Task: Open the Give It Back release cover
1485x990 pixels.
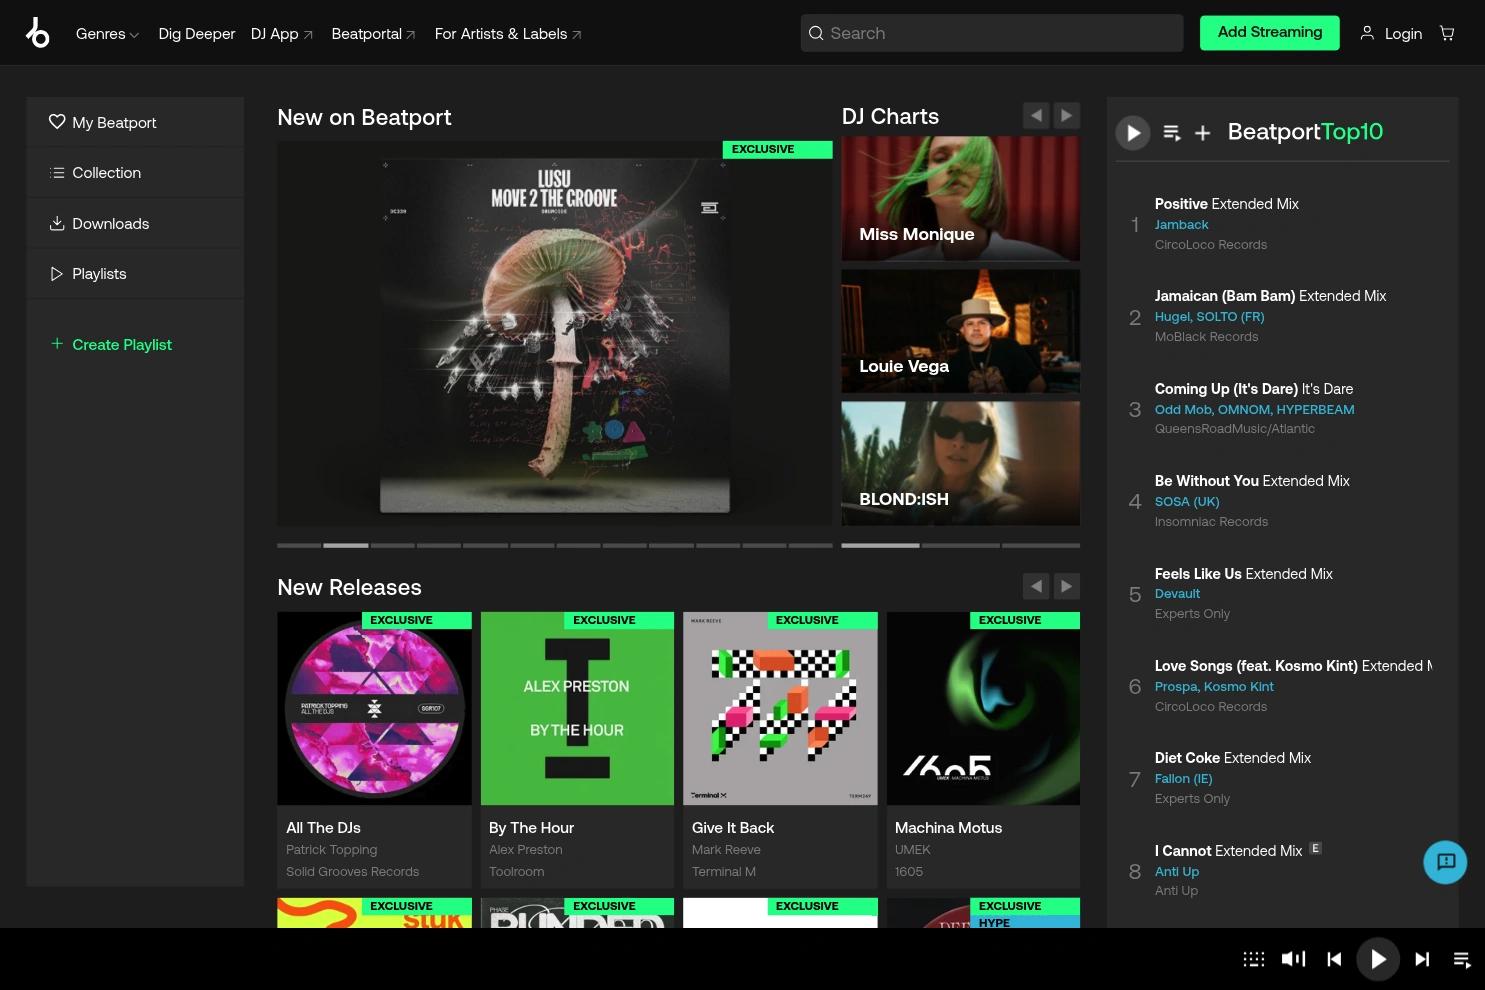Action: tap(780, 708)
